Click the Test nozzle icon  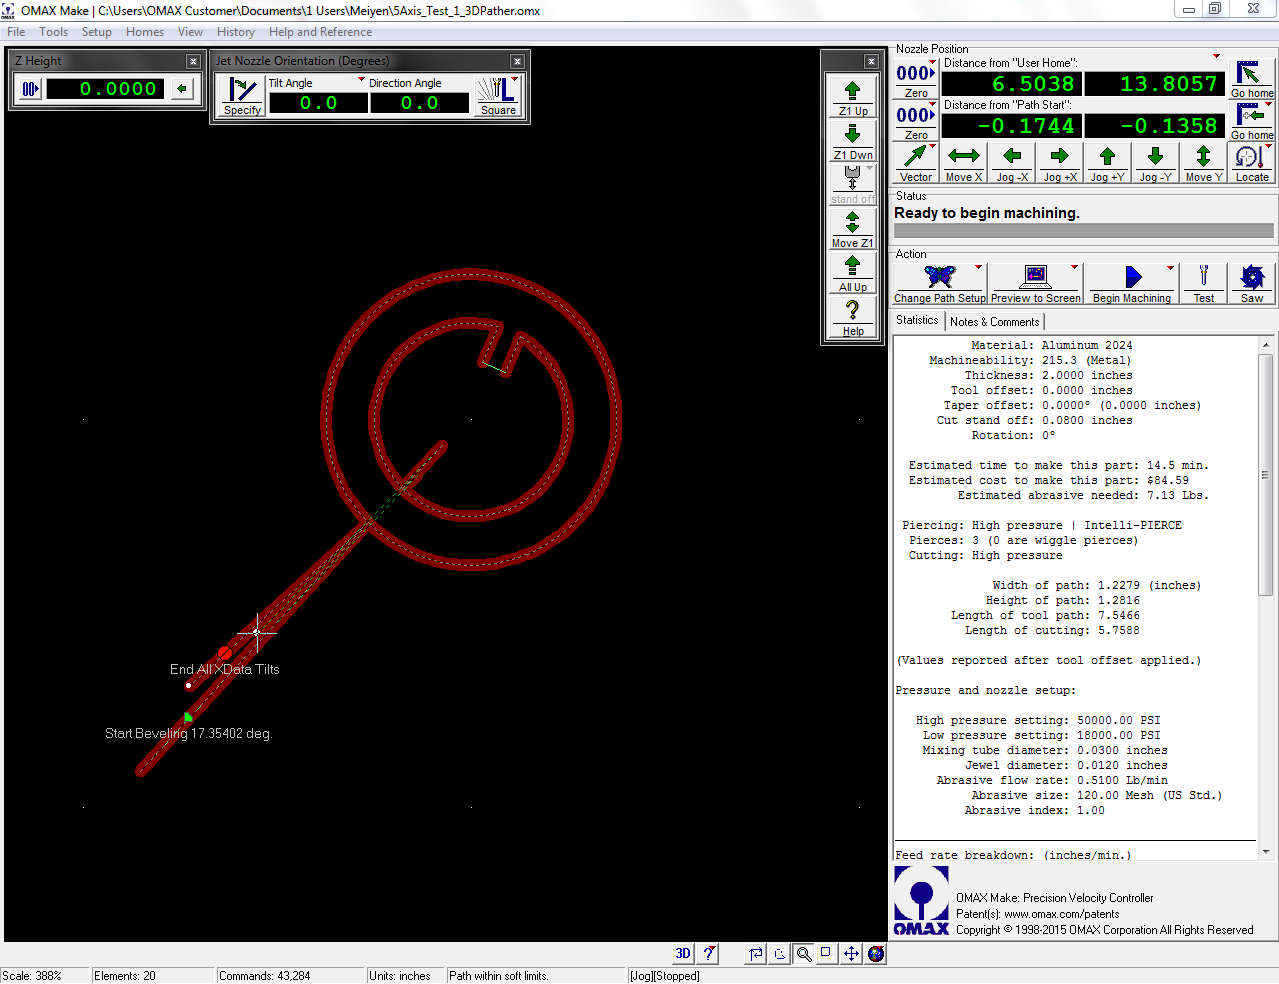1204,277
